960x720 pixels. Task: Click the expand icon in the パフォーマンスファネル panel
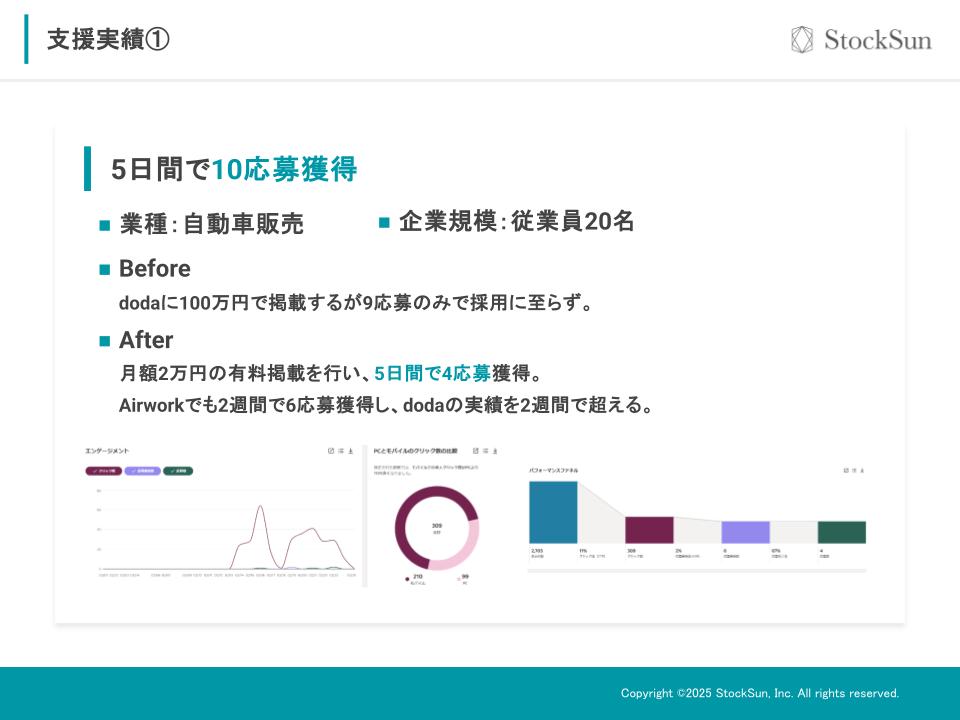click(846, 470)
